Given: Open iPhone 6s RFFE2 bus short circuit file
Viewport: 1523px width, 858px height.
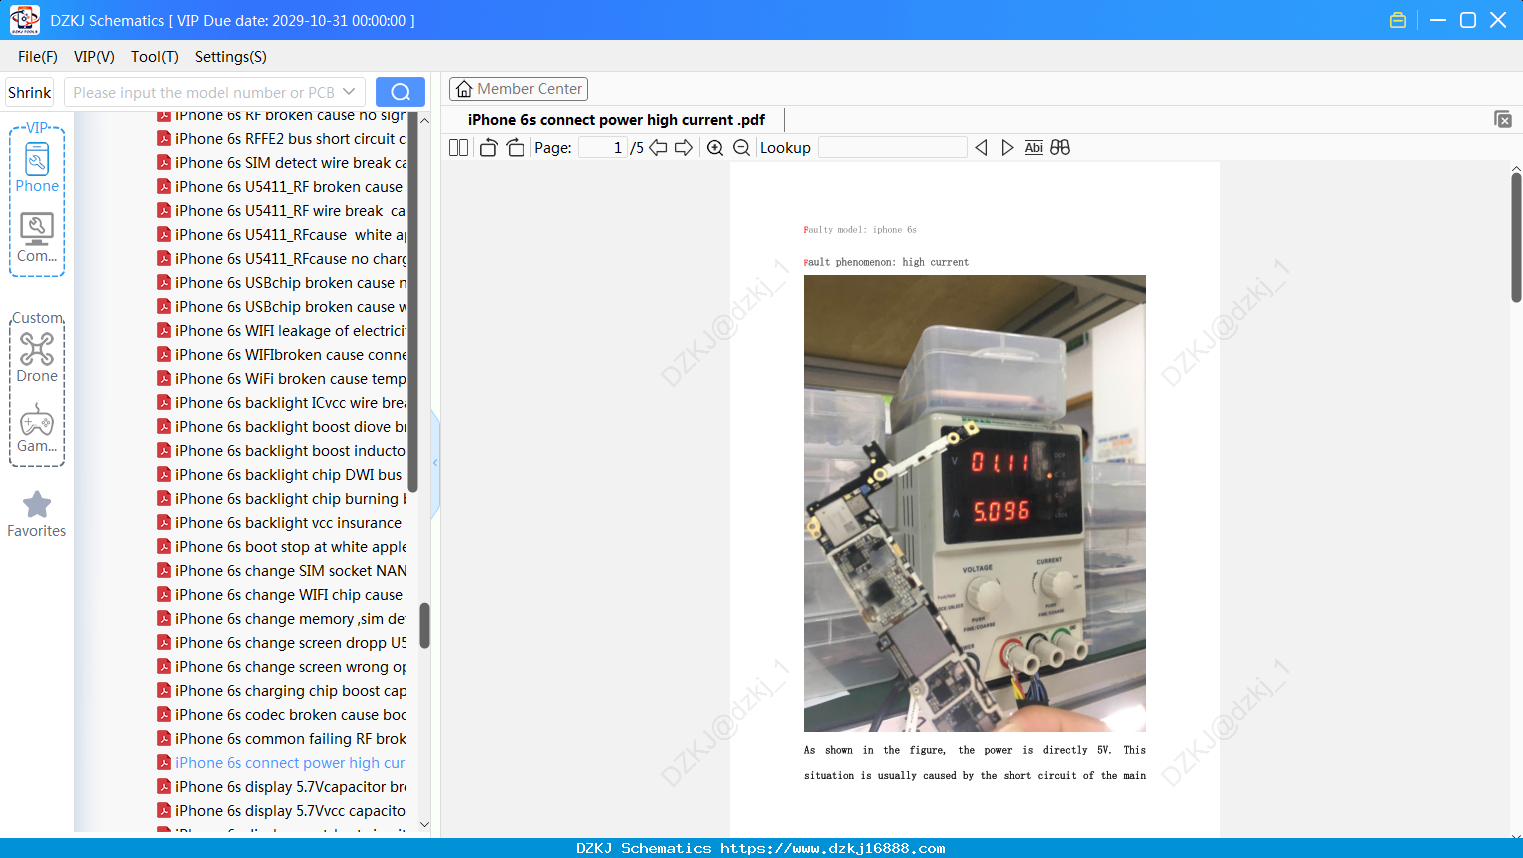Looking at the screenshot, I should [290, 139].
